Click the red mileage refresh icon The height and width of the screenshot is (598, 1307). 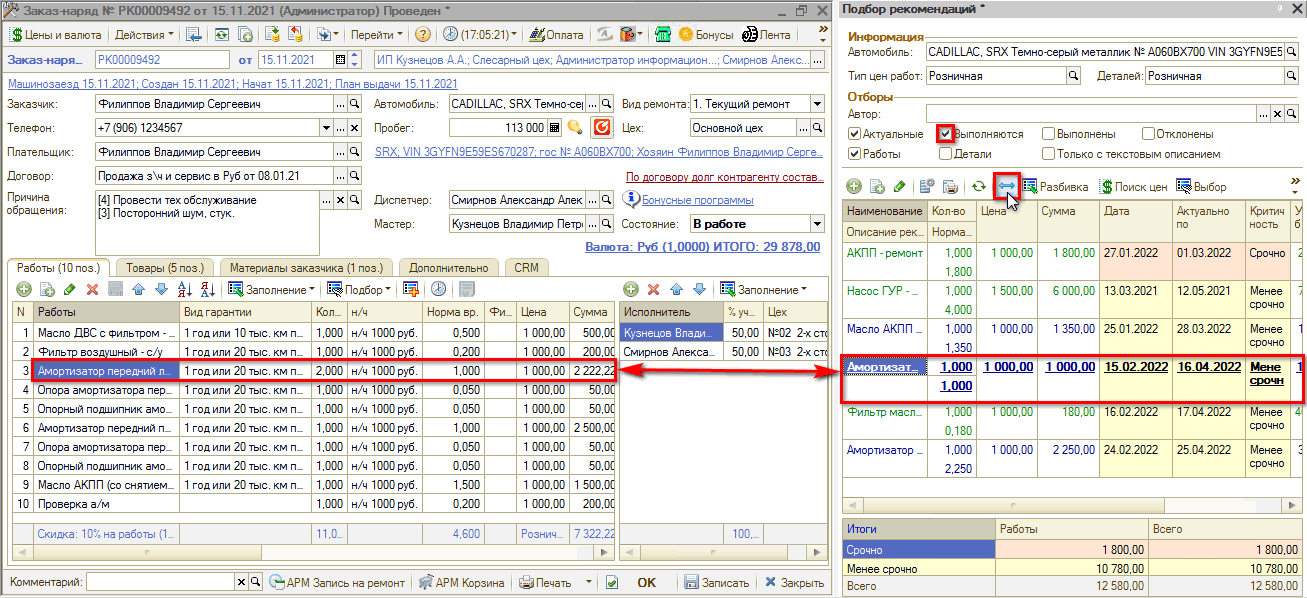pyautogui.click(x=602, y=128)
